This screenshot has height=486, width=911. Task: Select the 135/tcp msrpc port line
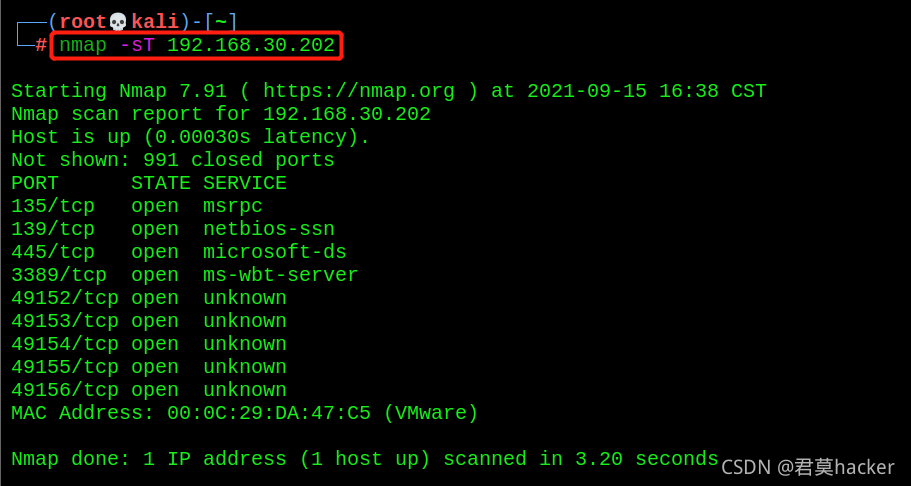(x=137, y=206)
